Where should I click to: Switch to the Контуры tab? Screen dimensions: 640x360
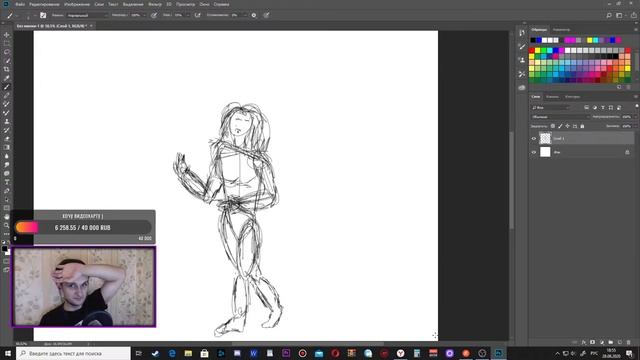click(572, 97)
